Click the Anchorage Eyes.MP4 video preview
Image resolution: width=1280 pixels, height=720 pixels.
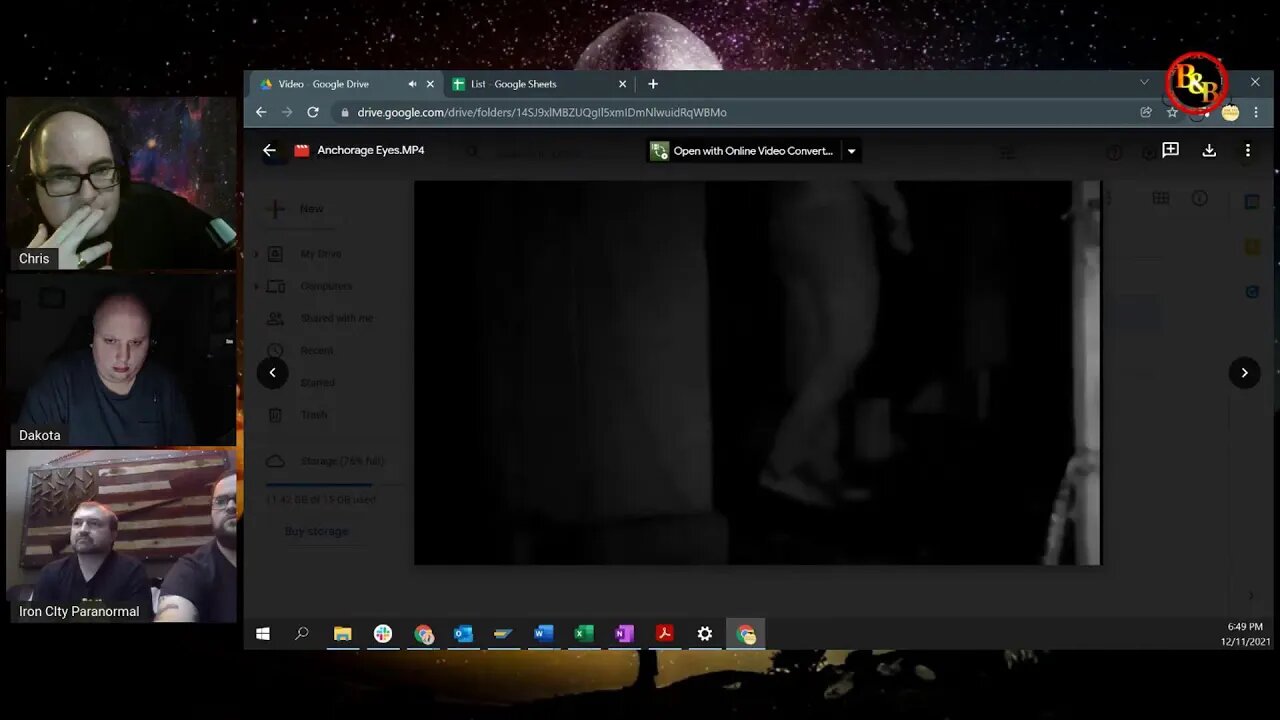[x=757, y=372]
